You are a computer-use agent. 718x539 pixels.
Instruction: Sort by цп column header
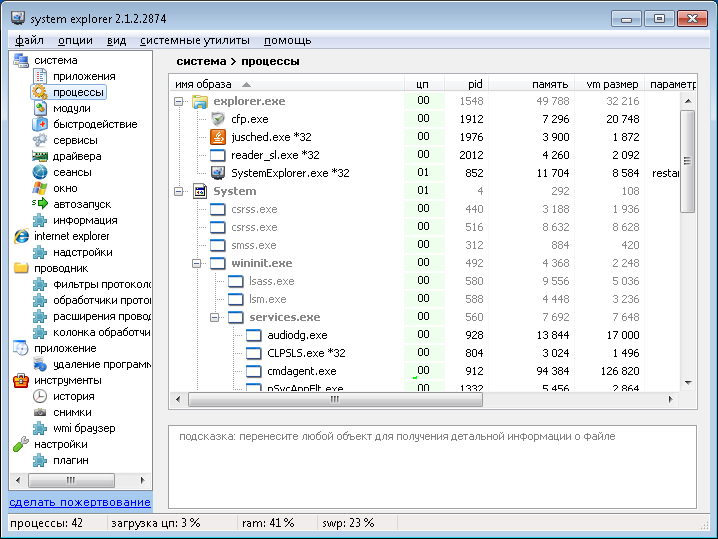424,84
